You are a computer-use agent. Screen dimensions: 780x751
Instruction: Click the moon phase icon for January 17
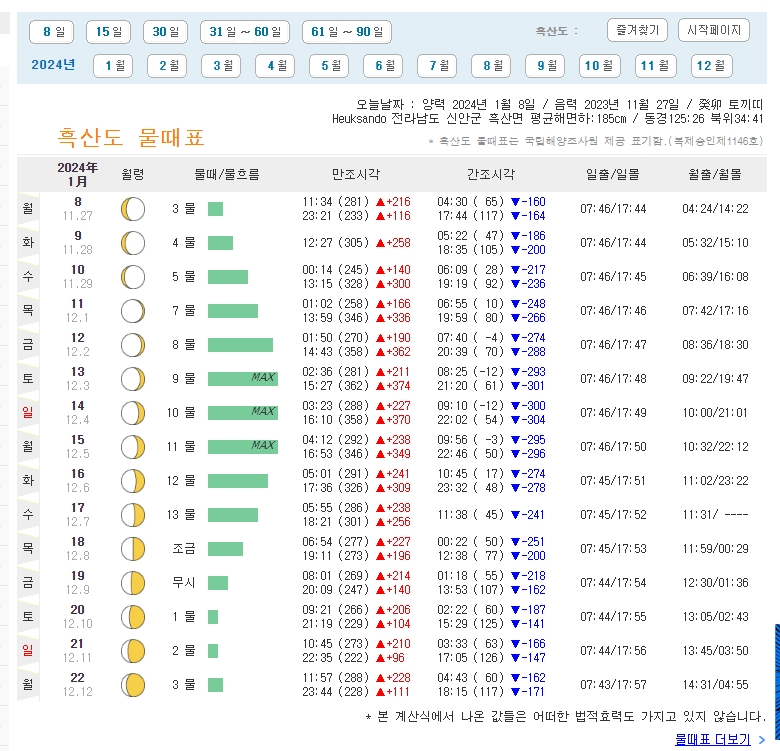tap(133, 515)
